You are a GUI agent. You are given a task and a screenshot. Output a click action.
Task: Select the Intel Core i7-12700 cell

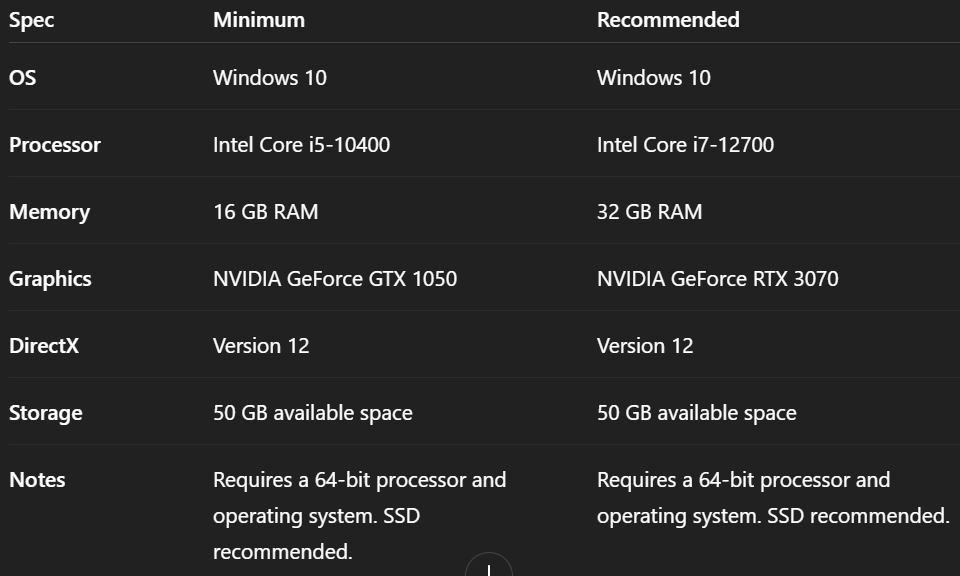pyautogui.click(x=685, y=145)
